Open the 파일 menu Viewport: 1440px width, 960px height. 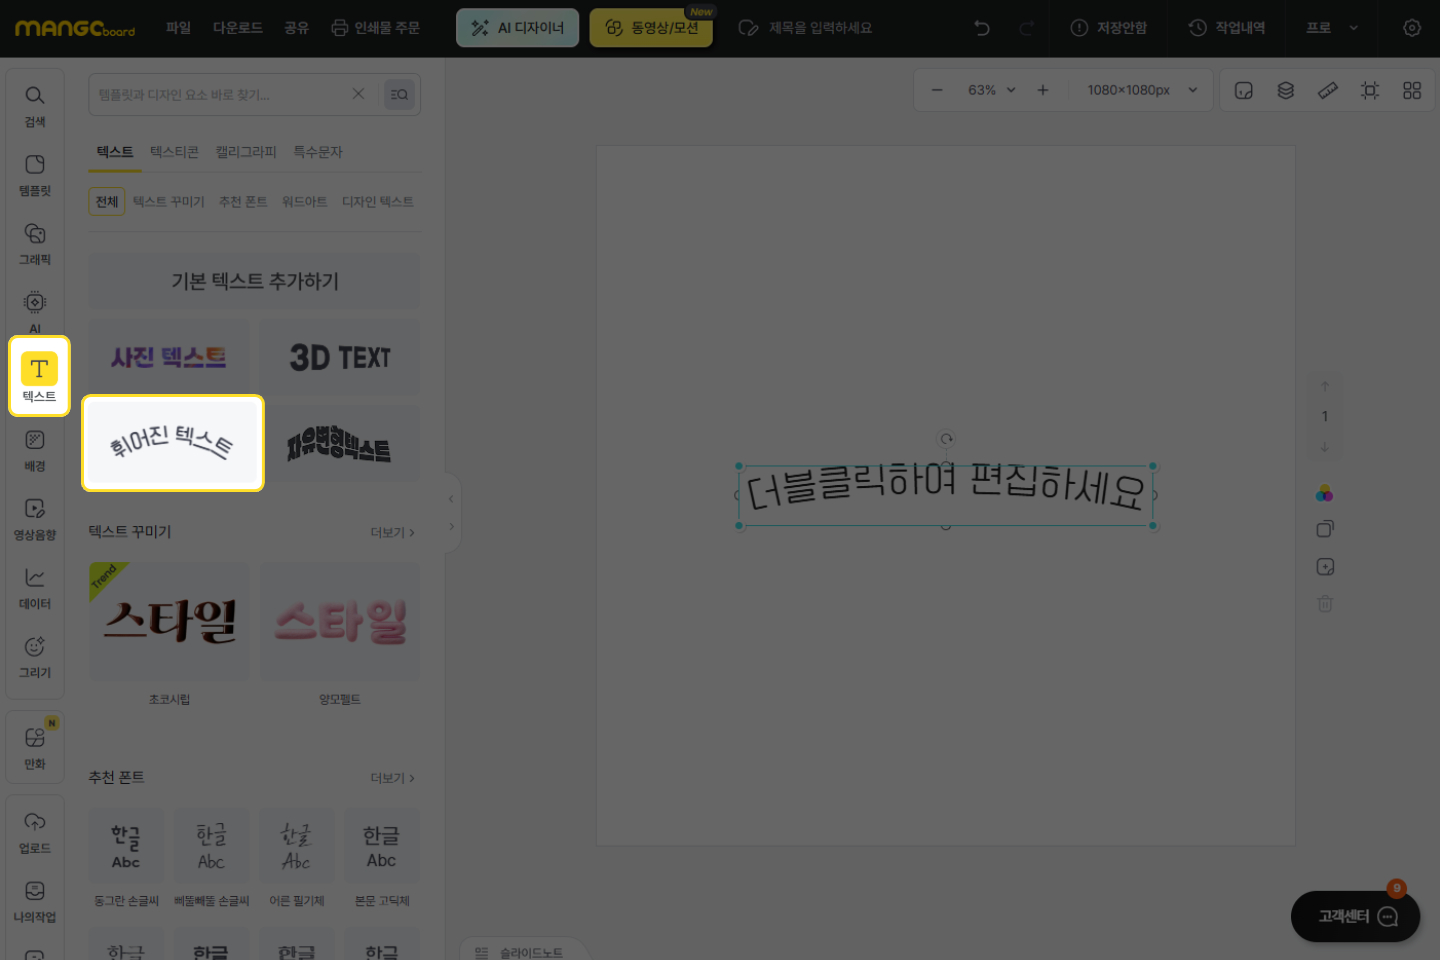(178, 28)
